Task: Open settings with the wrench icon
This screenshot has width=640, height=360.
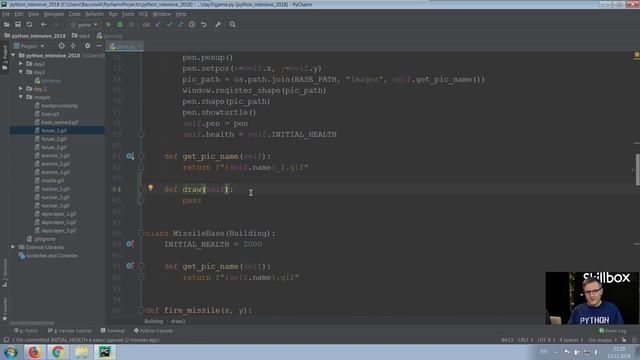Action: (x=218, y=24)
